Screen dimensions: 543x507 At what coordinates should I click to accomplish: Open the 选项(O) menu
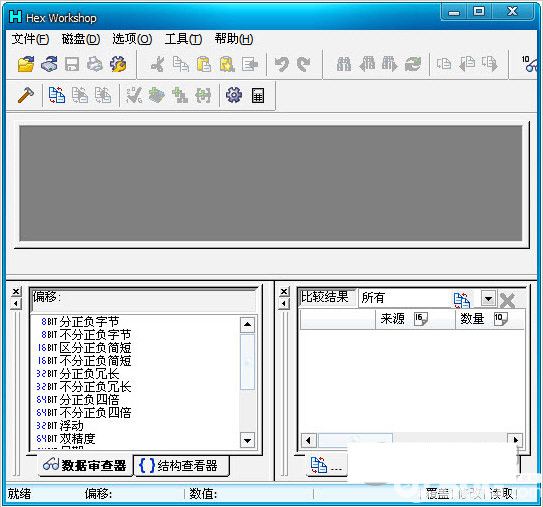tap(132, 39)
